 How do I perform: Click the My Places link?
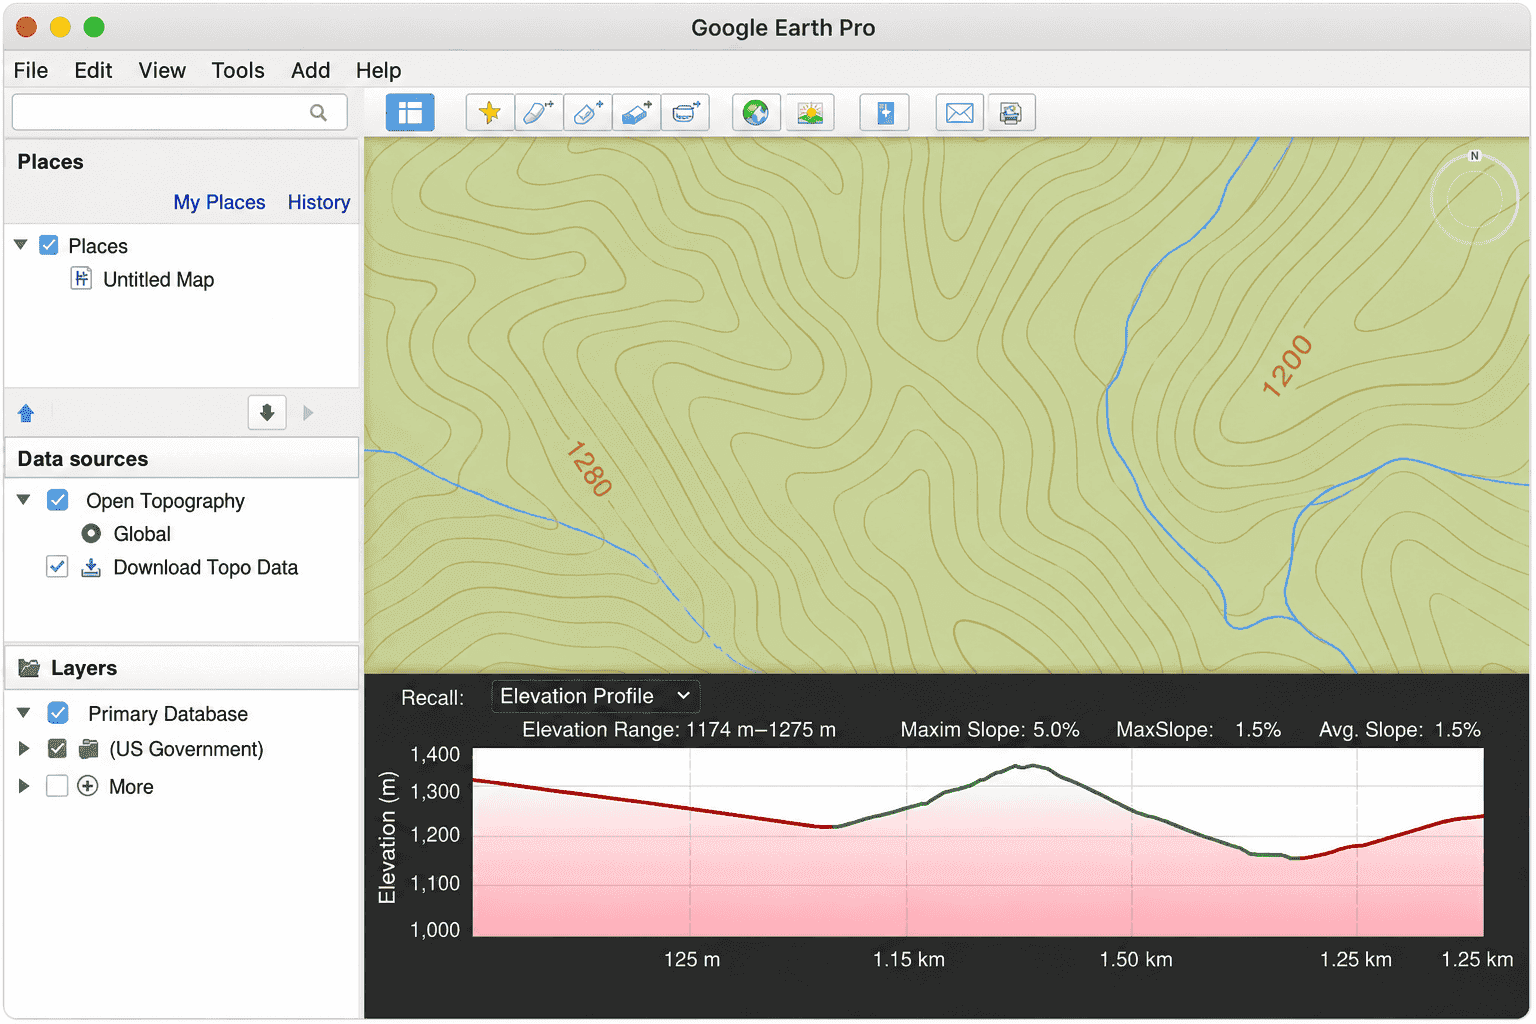coord(219,202)
